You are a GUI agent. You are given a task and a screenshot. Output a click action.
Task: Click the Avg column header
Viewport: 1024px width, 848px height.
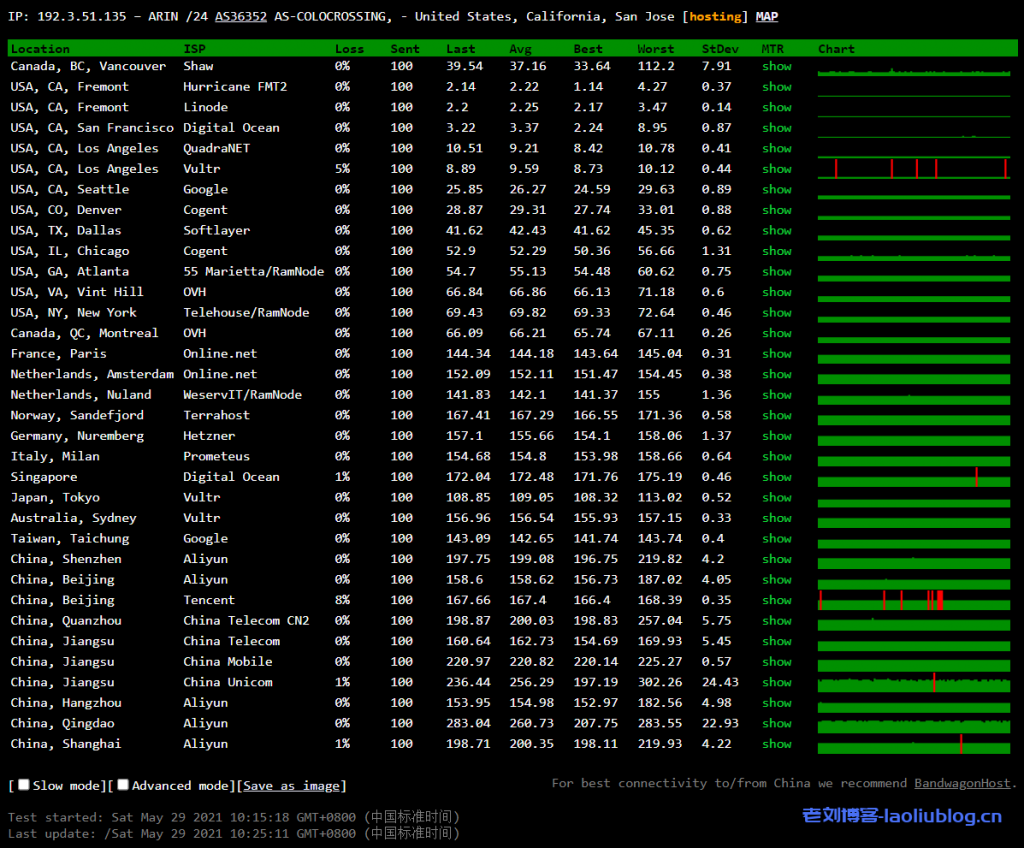[520, 48]
